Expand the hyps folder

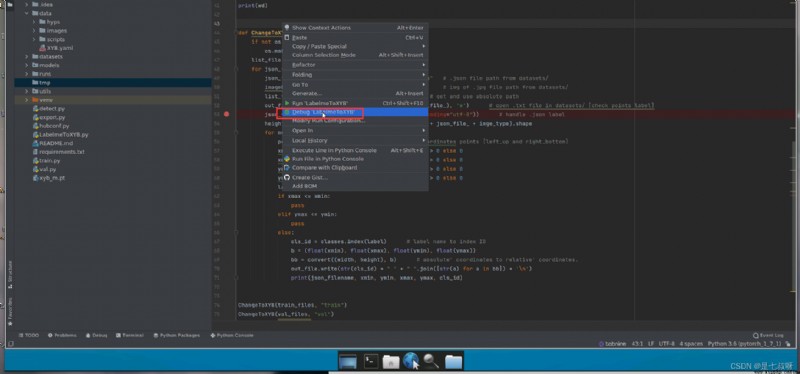(x=34, y=22)
